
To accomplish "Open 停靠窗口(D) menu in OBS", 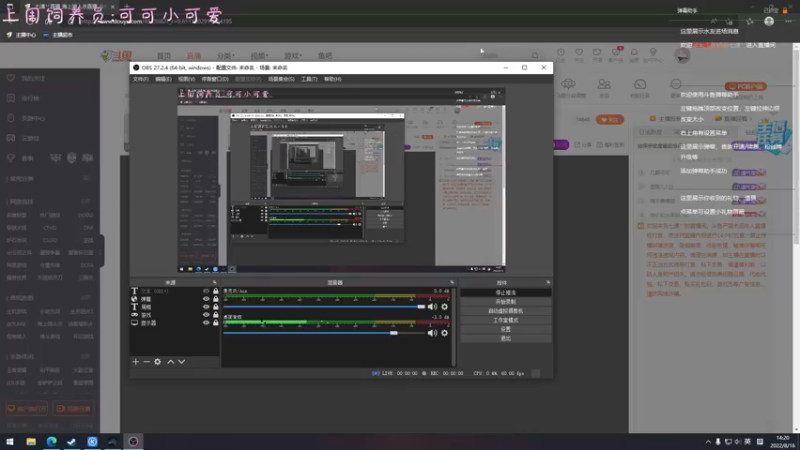I will click(215, 79).
